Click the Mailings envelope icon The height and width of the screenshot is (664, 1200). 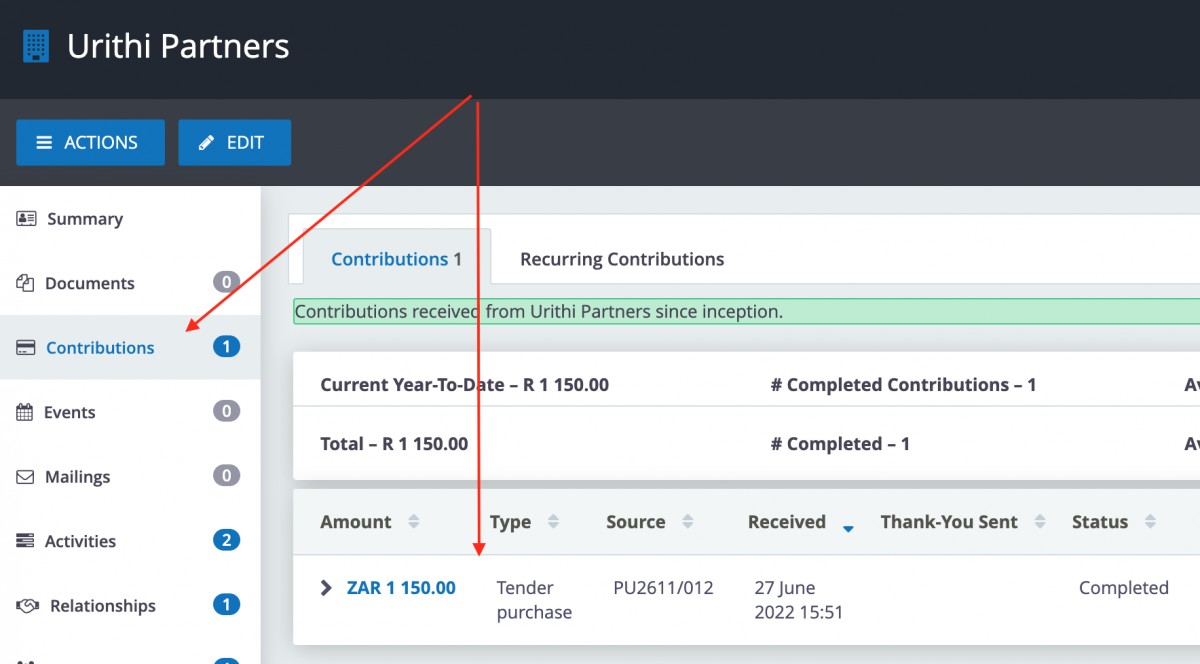[x=25, y=477]
